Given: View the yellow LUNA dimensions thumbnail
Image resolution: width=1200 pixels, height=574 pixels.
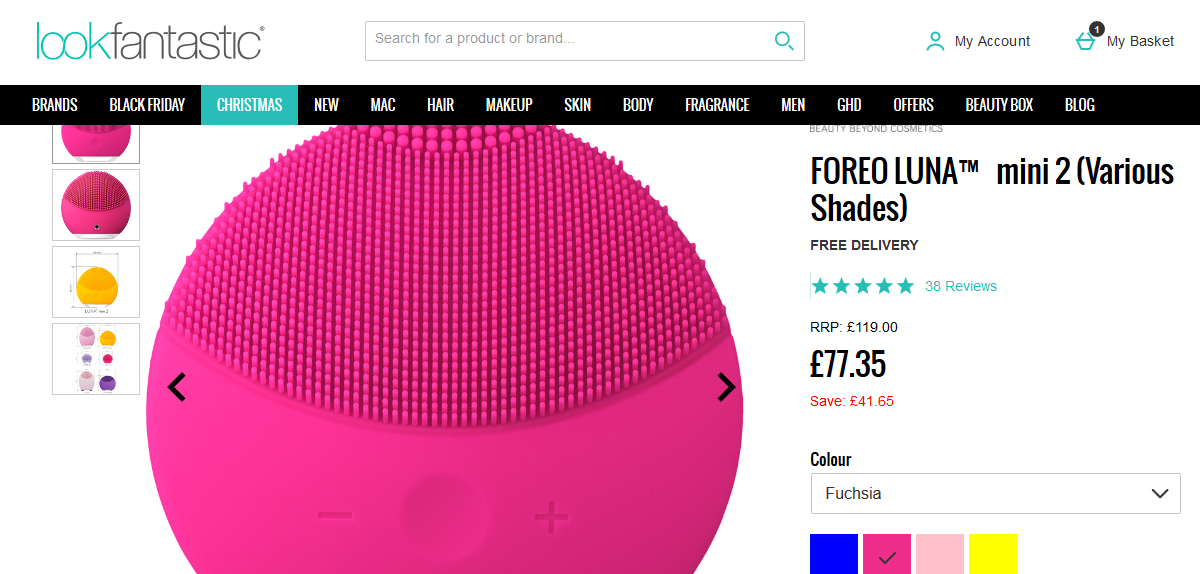Looking at the screenshot, I should click(x=96, y=282).
